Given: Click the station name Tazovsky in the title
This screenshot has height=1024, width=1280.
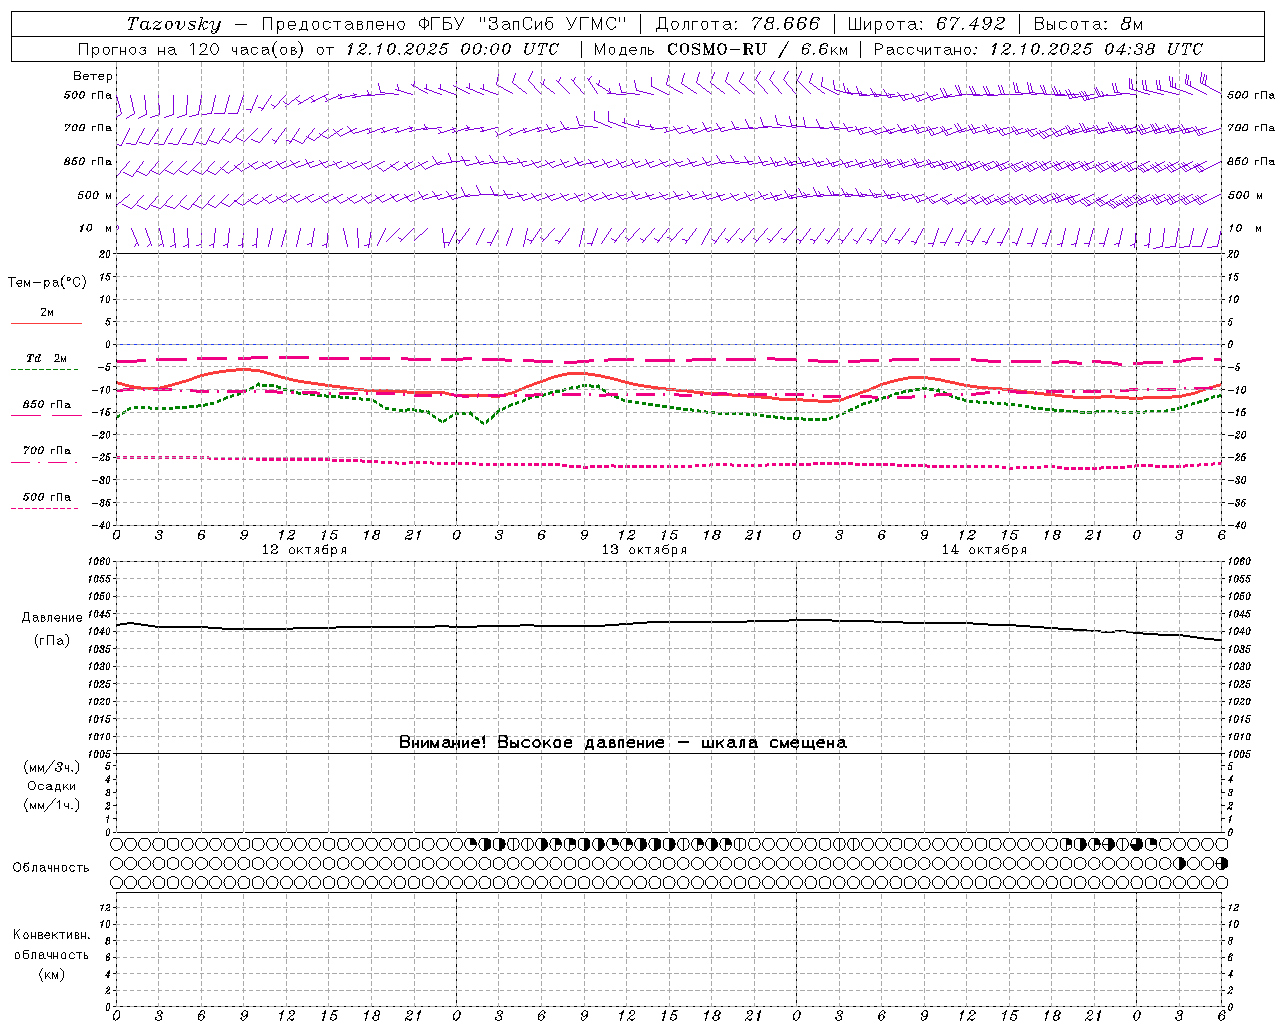Looking at the screenshot, I should click(x=173, y=24).
